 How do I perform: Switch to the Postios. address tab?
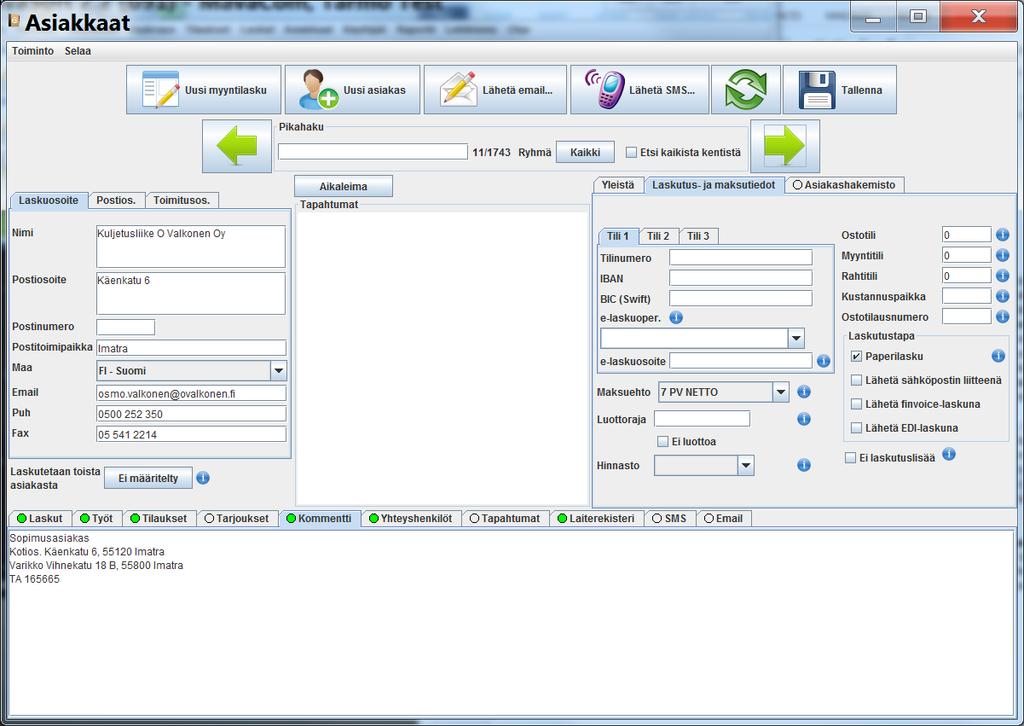point(116,200)
